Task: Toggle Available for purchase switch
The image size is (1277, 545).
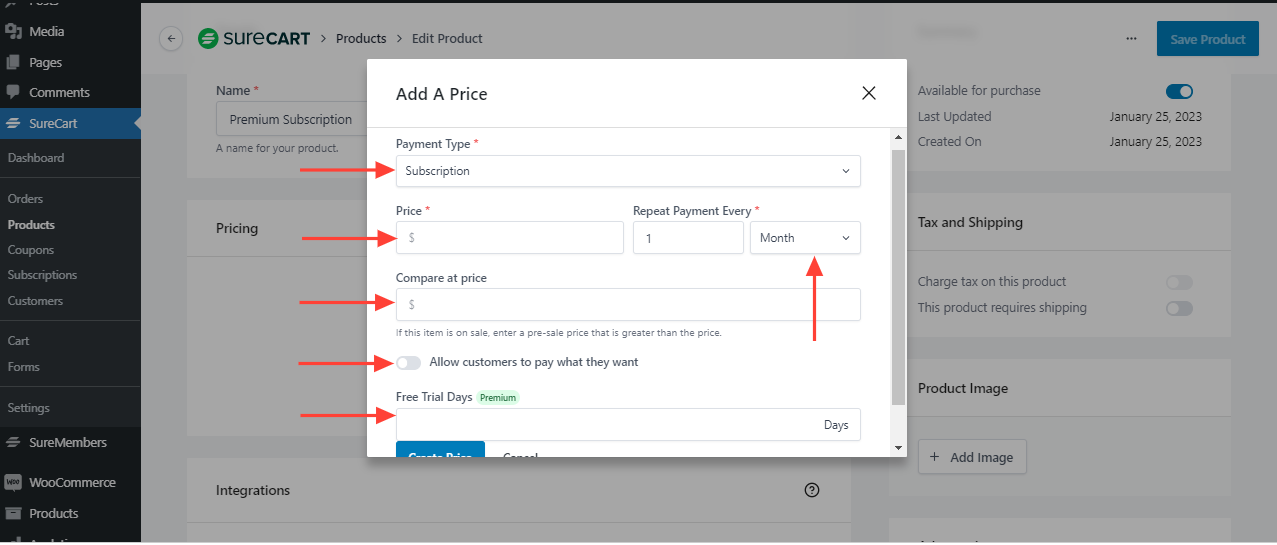Action: [x=1179, y=91]
